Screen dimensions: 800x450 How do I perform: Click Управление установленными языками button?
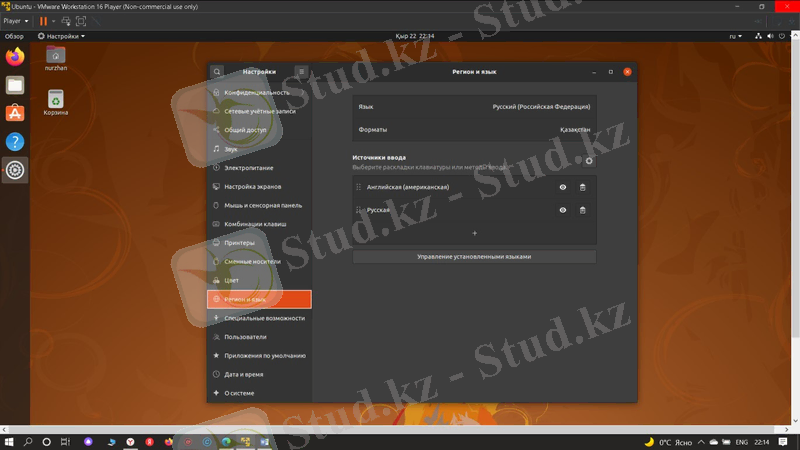pyautogui.click(x=474, y=257)
